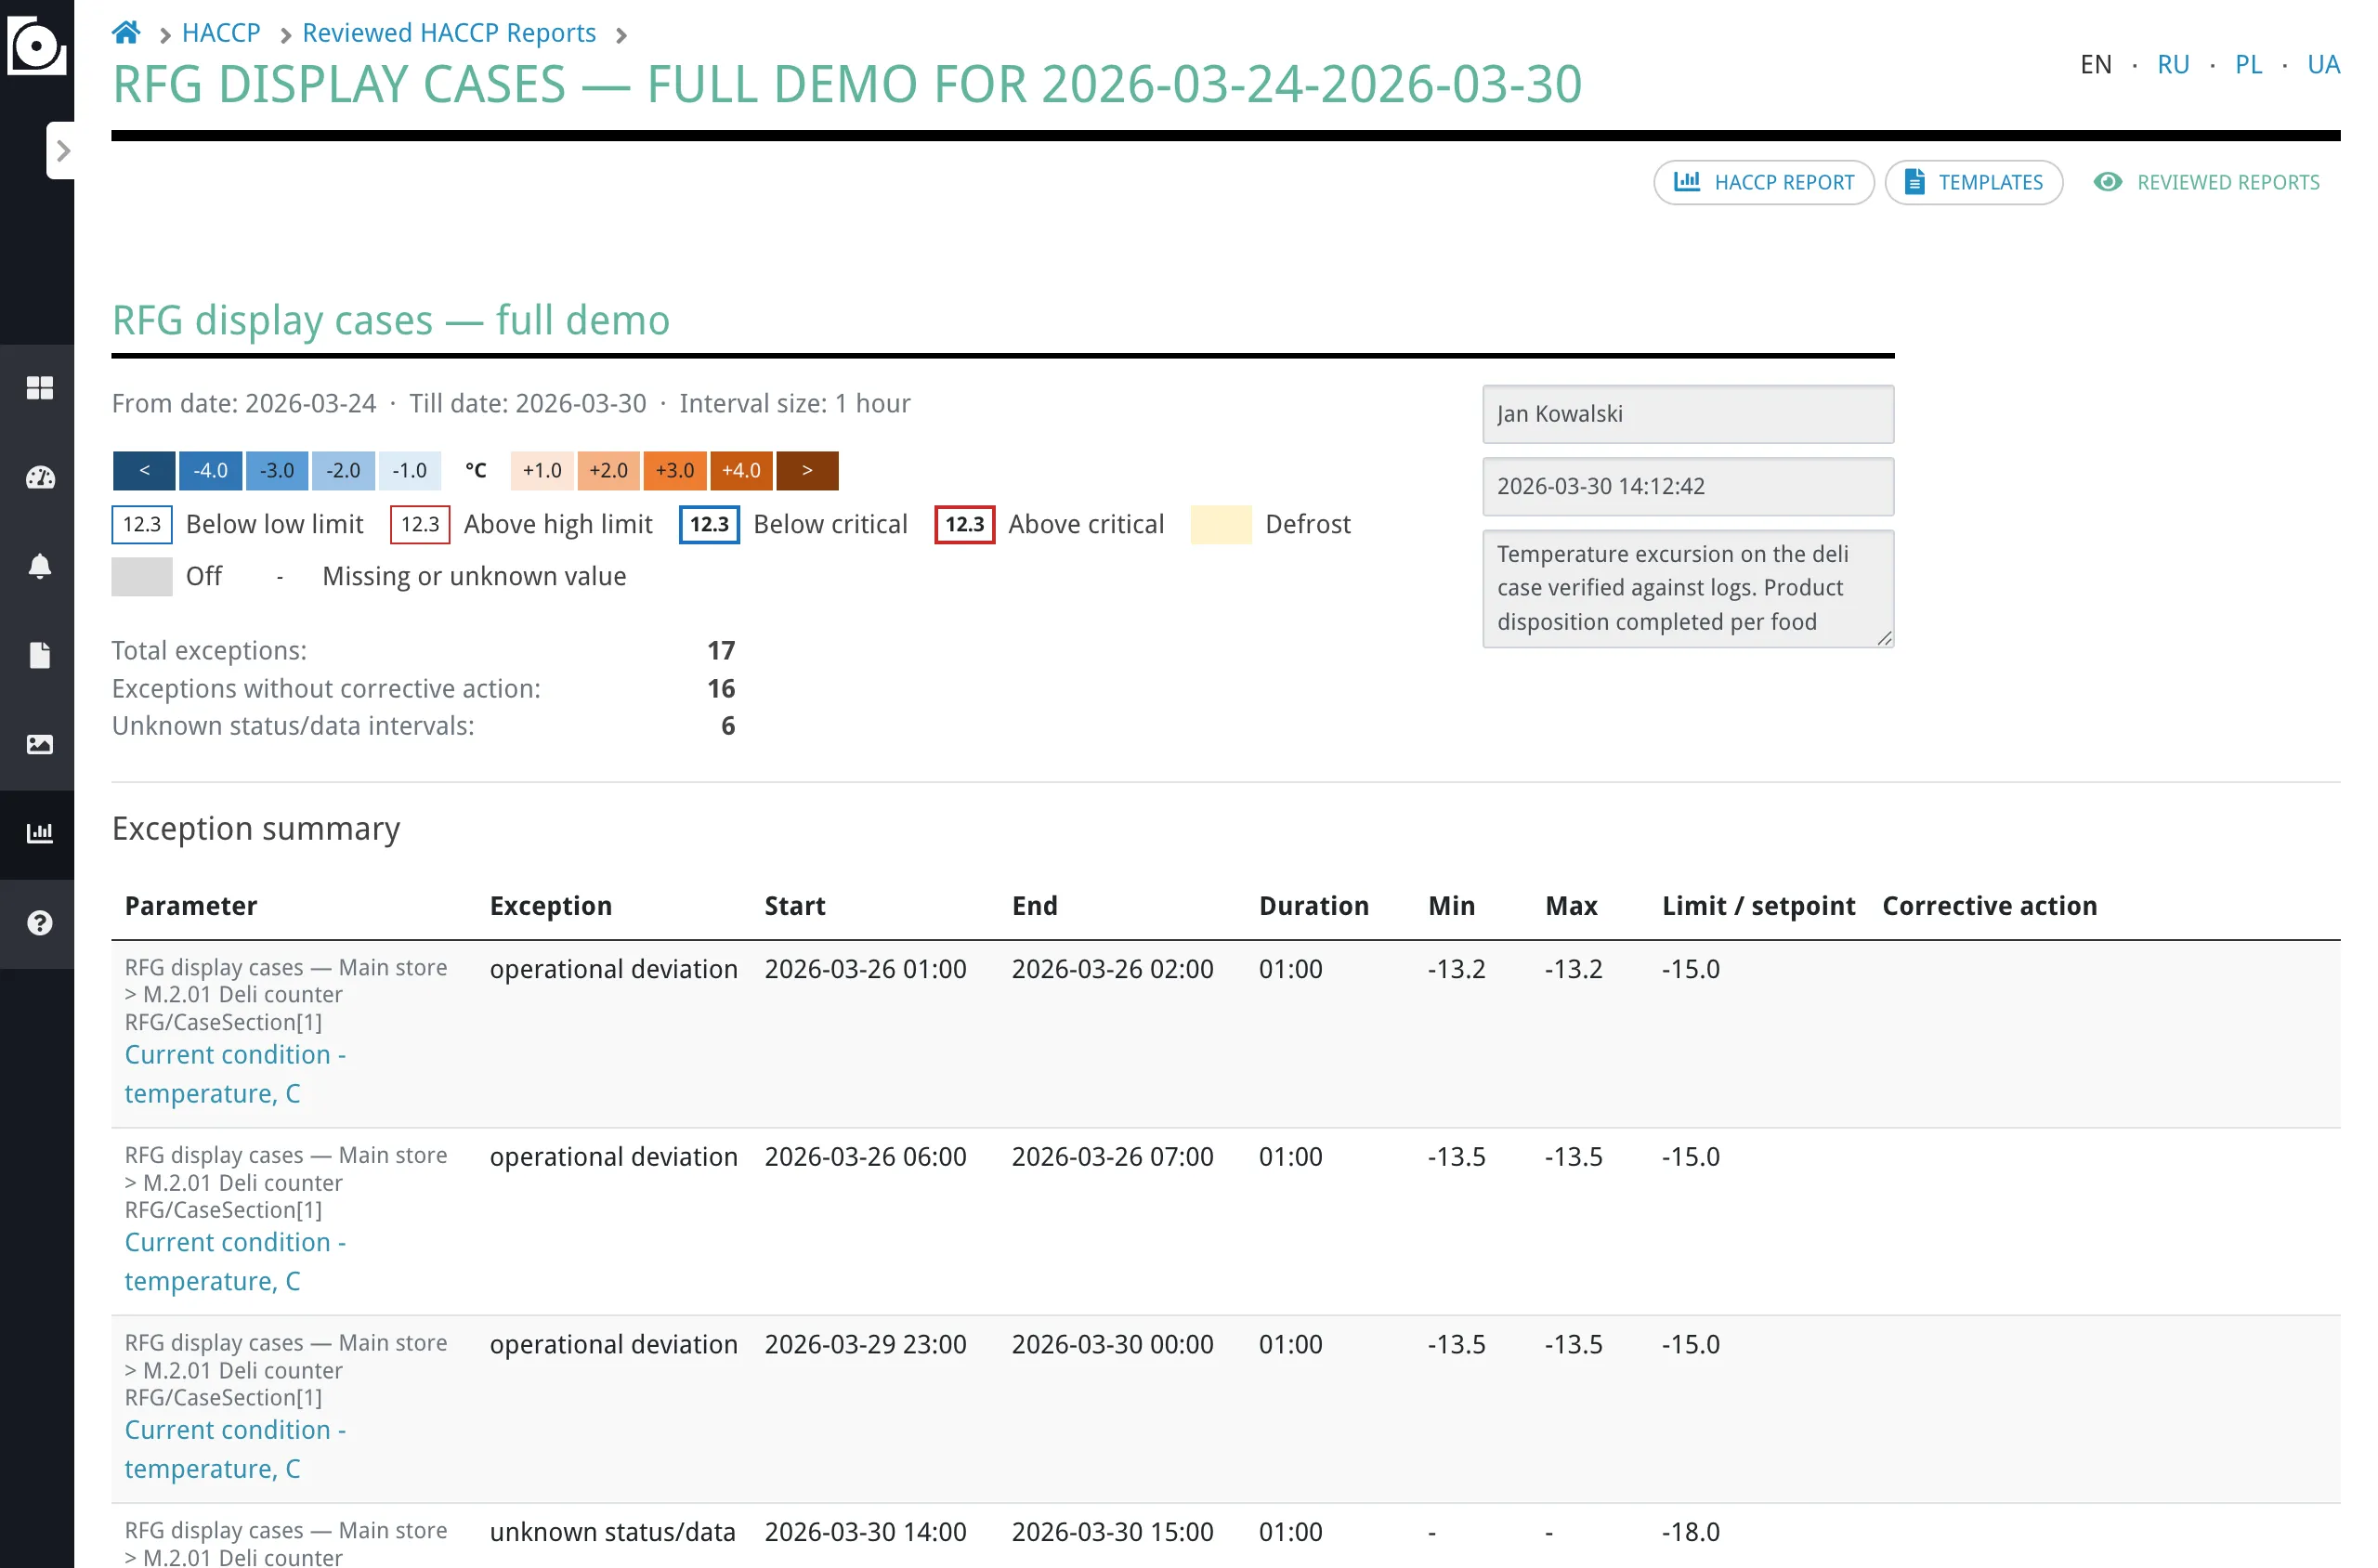The image size is (2378, 1568).
Task: Click the Start column header
Action: [x=795, y=906]
